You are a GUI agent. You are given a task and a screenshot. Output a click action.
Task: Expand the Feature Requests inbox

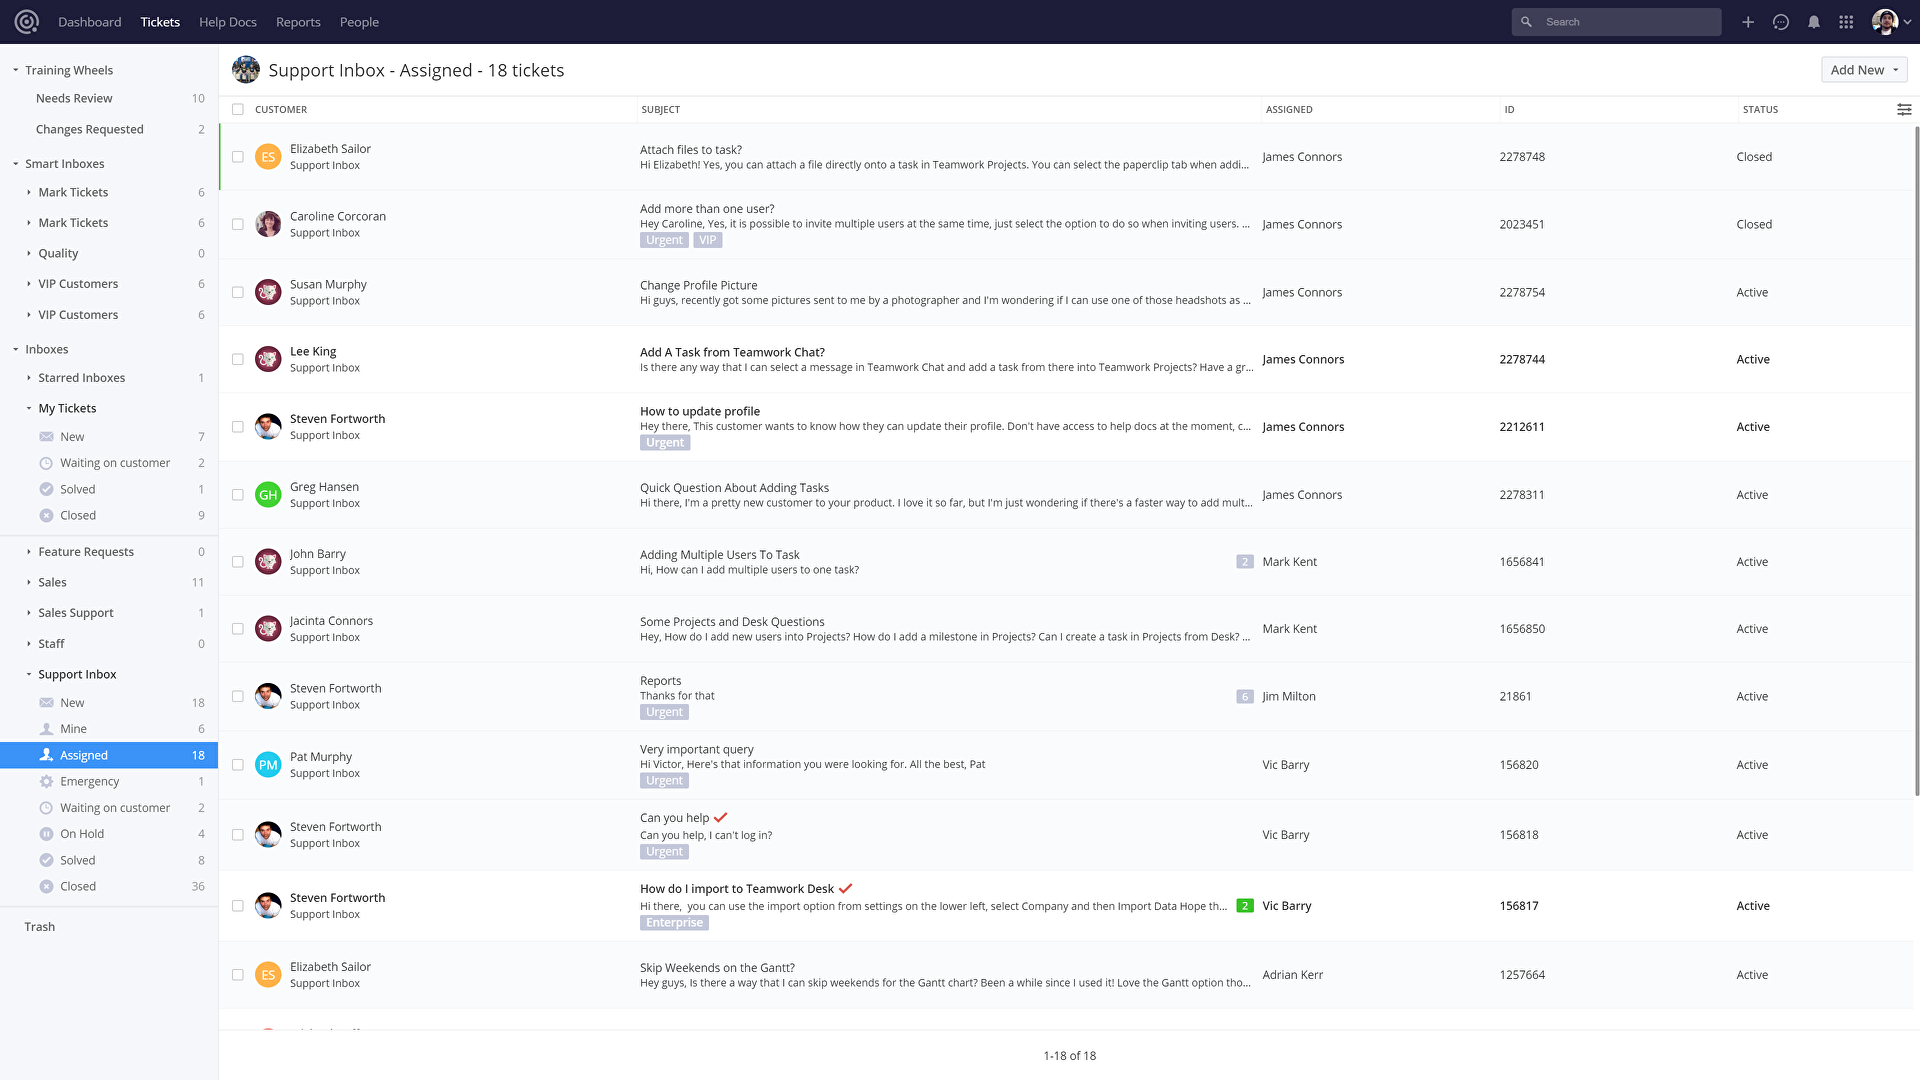tap(29, 552)
